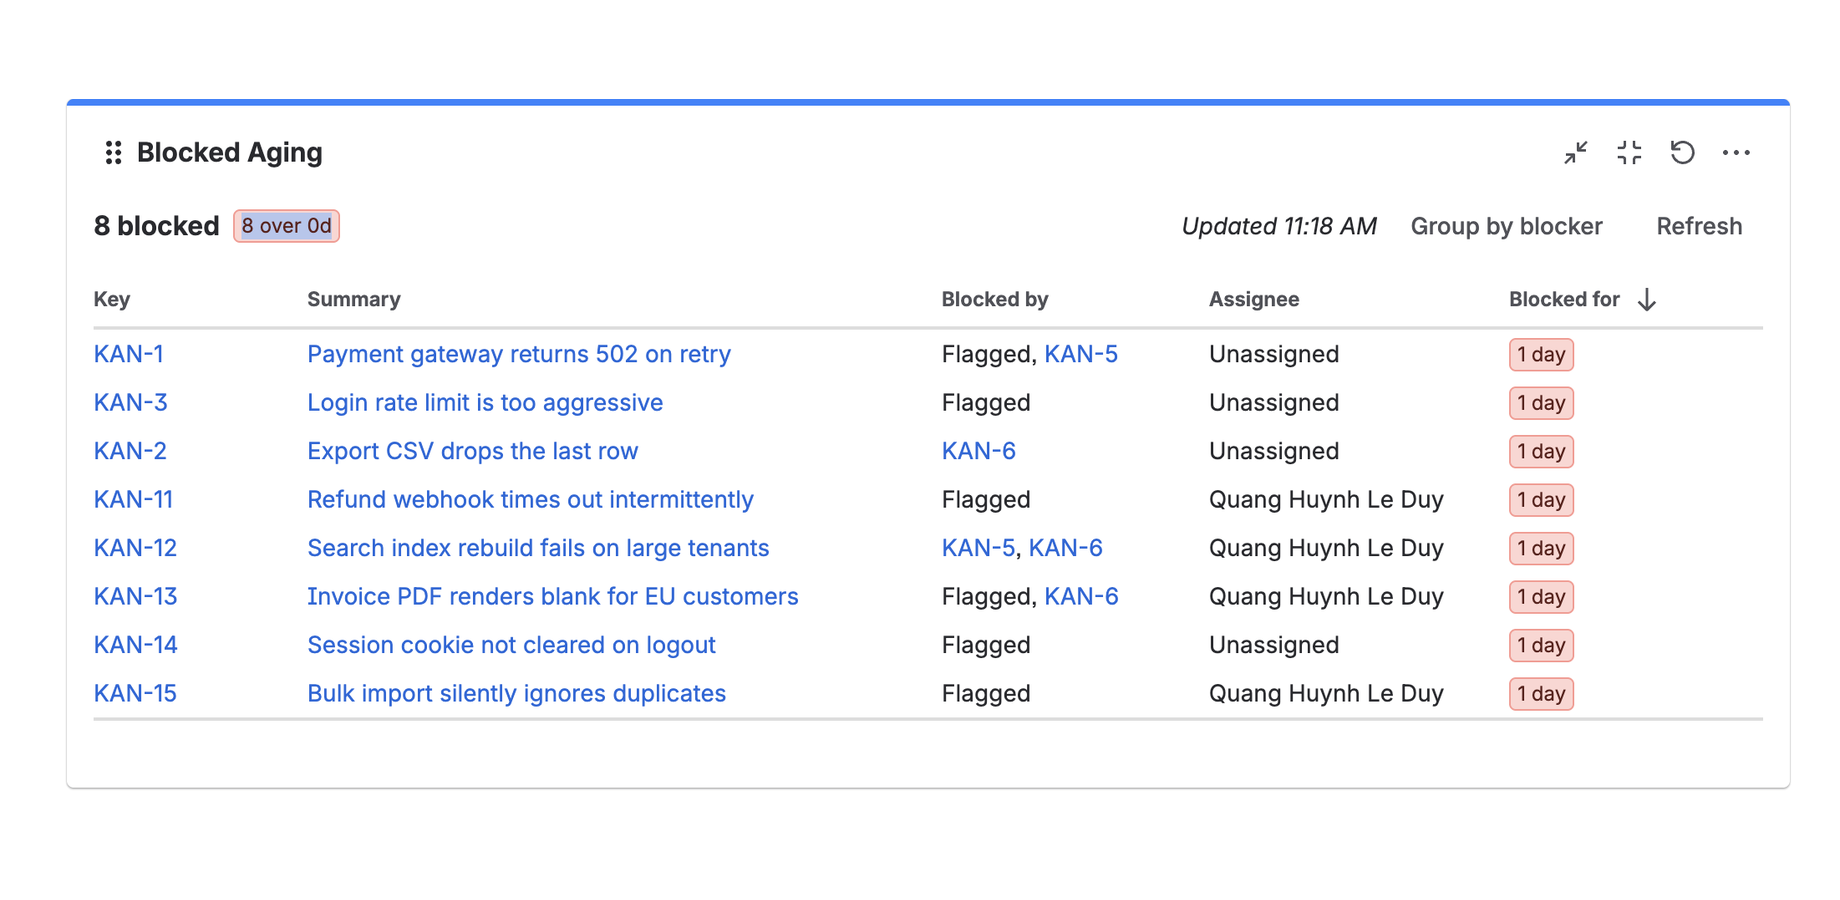This screenshot has width=1840, height=900.
Task: Open issue KAN-3 key link
Action: [x=130, y=403]
